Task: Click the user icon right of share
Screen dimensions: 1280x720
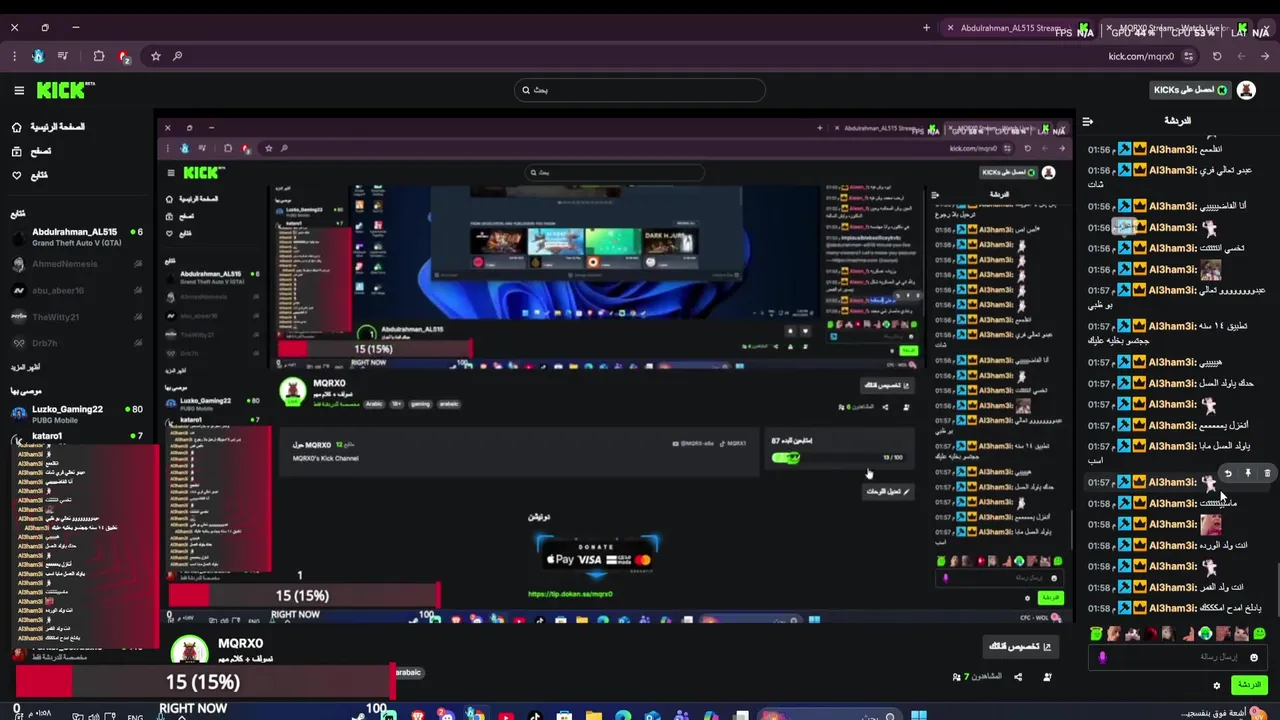Action: click(x=1047, y=677)
